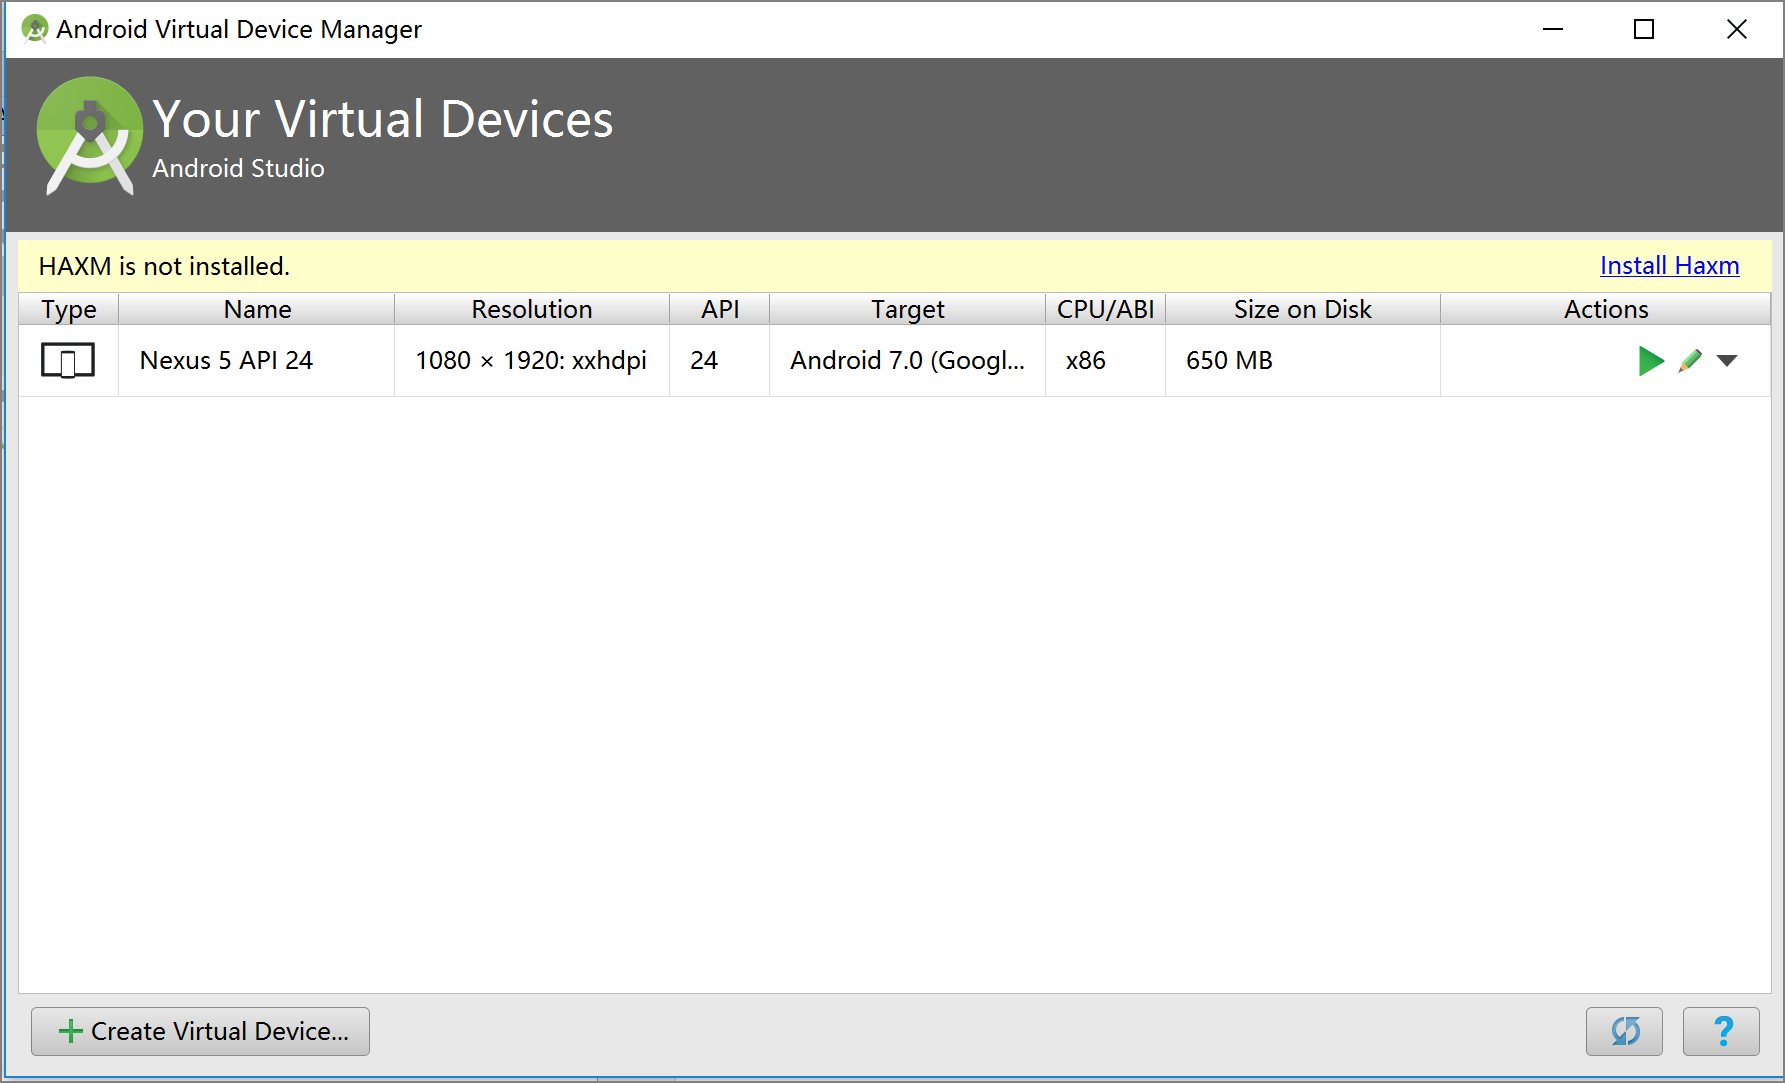Screen dimensions: 1785x1083
Task: Open help with the question mark button
Action: [1721, 1031]
